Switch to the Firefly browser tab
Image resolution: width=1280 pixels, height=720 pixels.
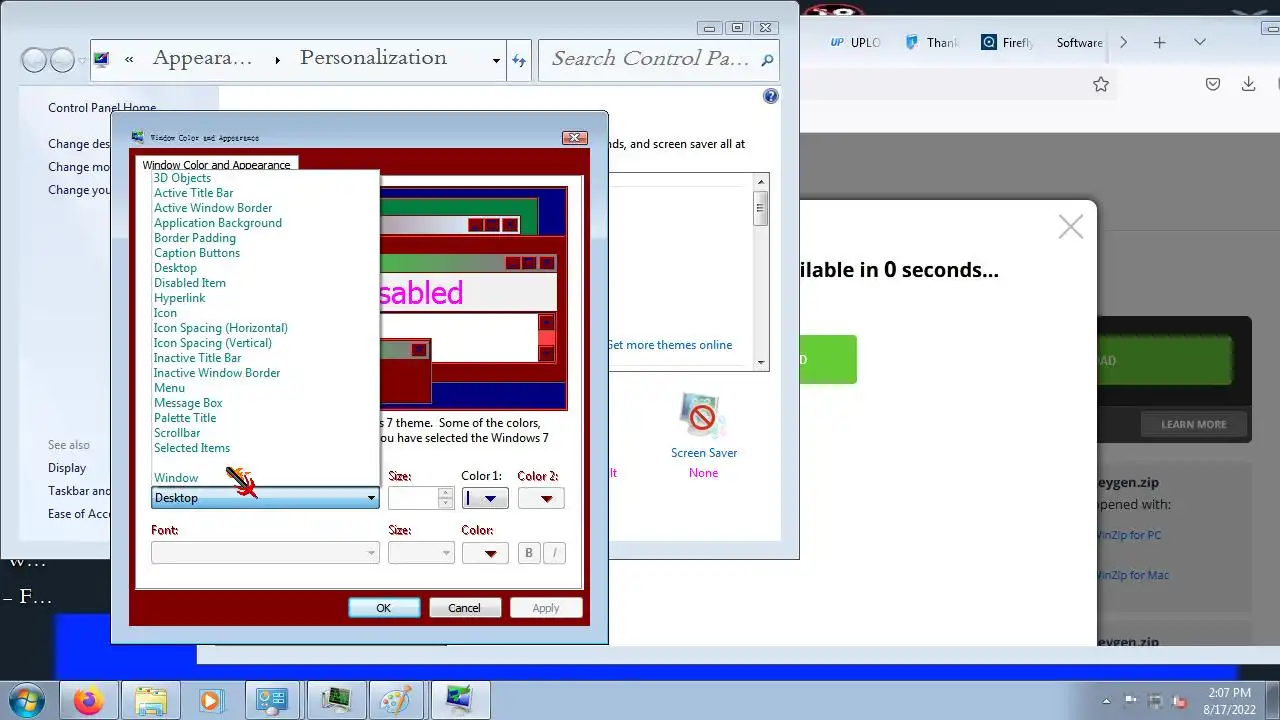coord(1008,42)
